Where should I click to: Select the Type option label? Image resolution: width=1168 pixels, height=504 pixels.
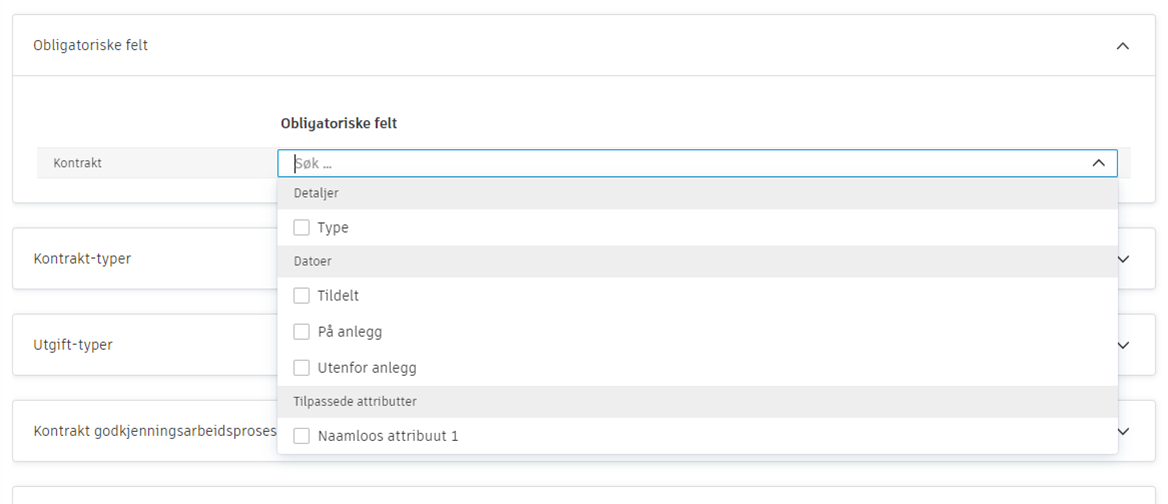(333, 228)
